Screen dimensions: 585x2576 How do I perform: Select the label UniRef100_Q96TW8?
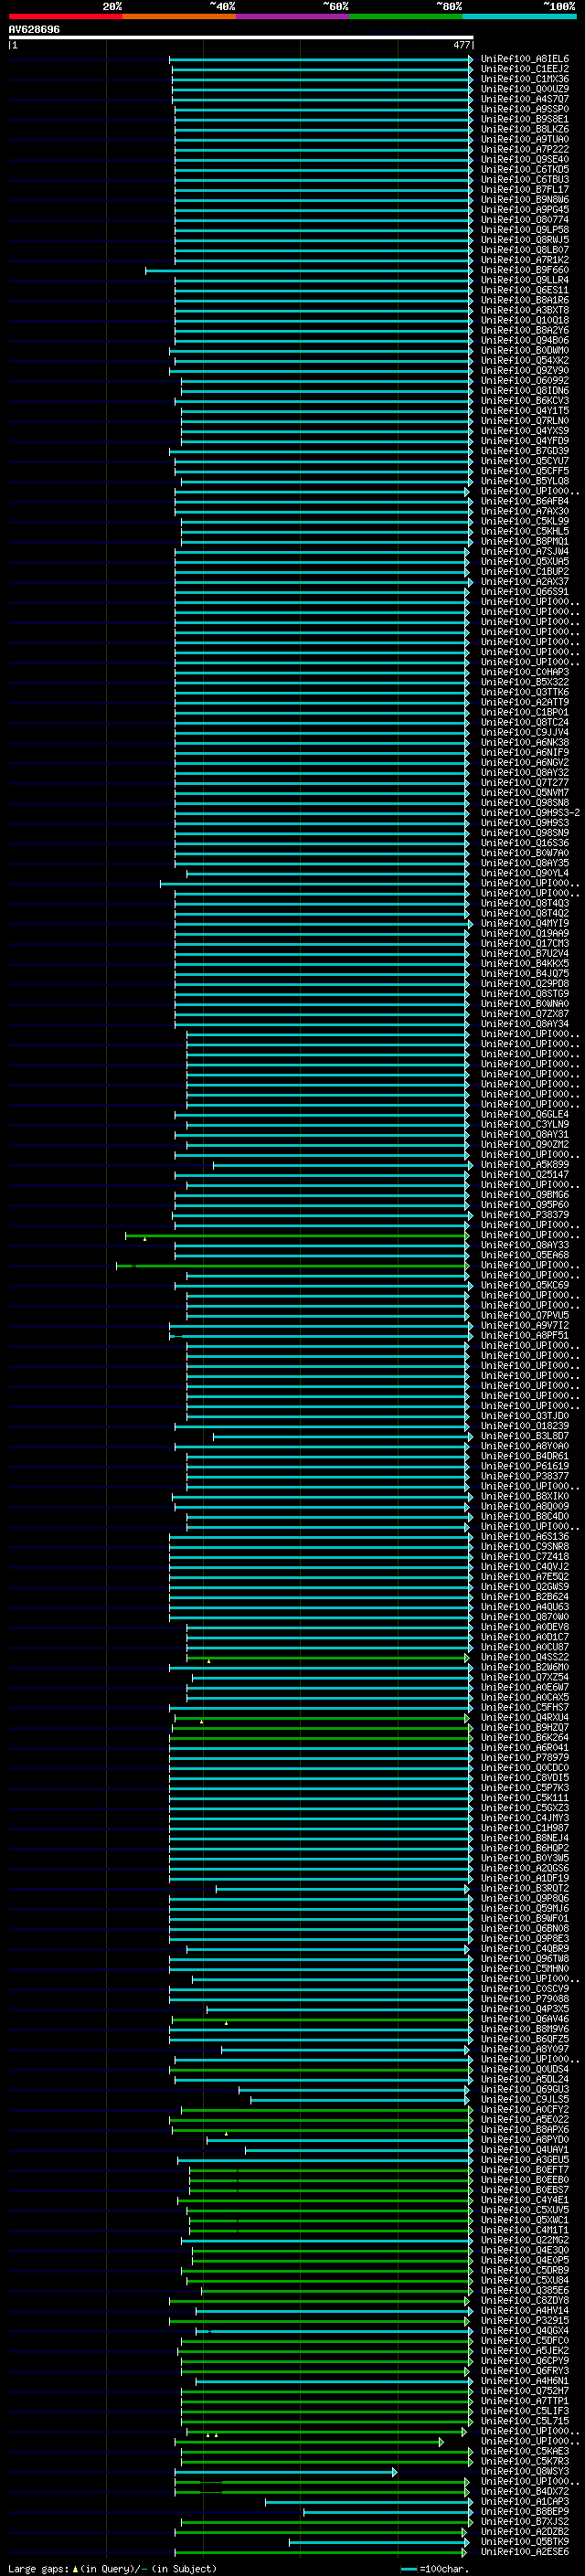click(x=524, y=1959)
